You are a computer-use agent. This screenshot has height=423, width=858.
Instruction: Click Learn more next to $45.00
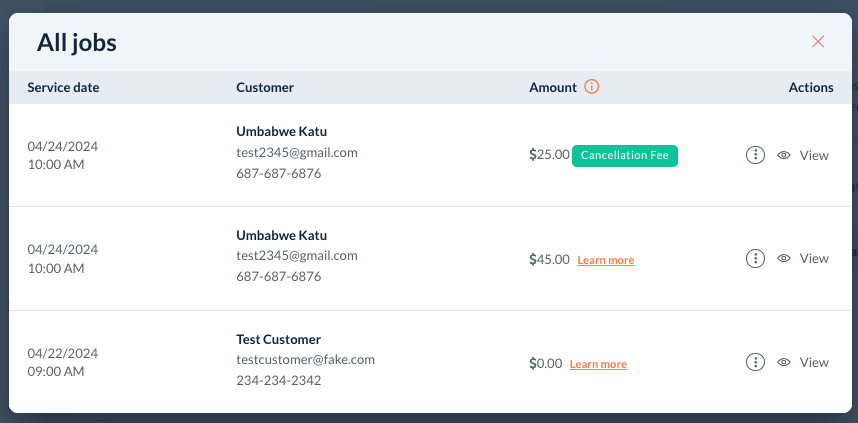[x=605, y=260]
